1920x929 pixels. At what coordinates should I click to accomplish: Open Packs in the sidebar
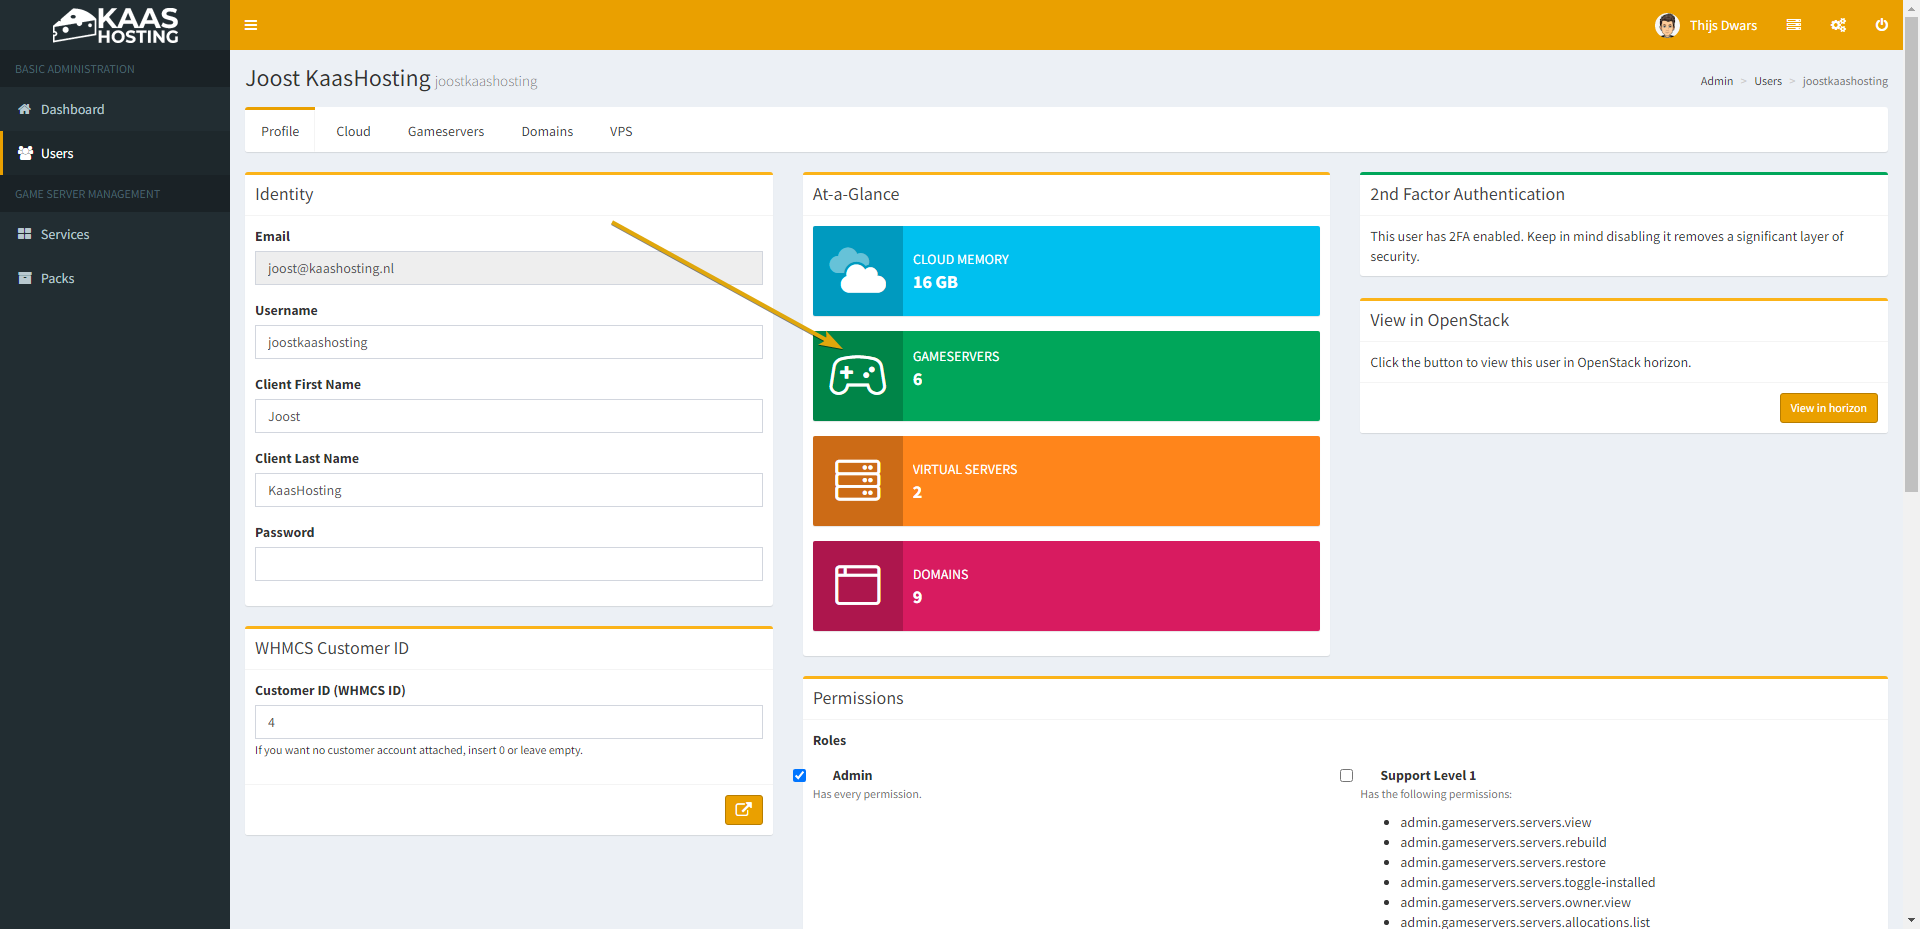coord(57,278)
